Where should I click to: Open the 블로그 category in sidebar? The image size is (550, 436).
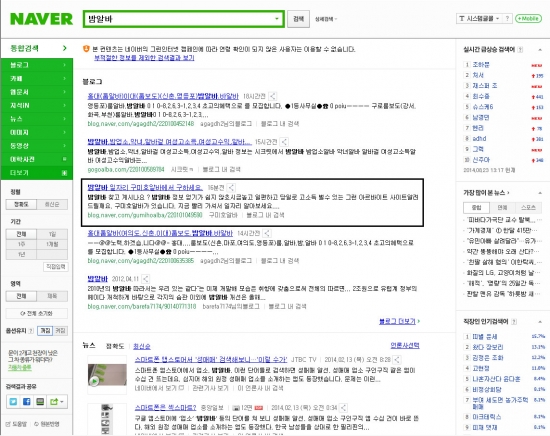(x=37, y=65)
